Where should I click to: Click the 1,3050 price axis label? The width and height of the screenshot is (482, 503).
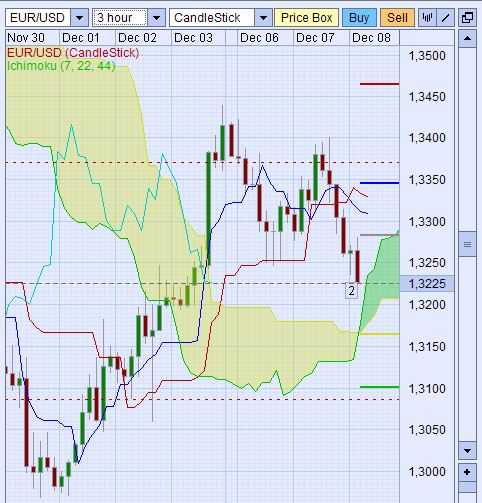pyautogui.click(x=427, y=430)
